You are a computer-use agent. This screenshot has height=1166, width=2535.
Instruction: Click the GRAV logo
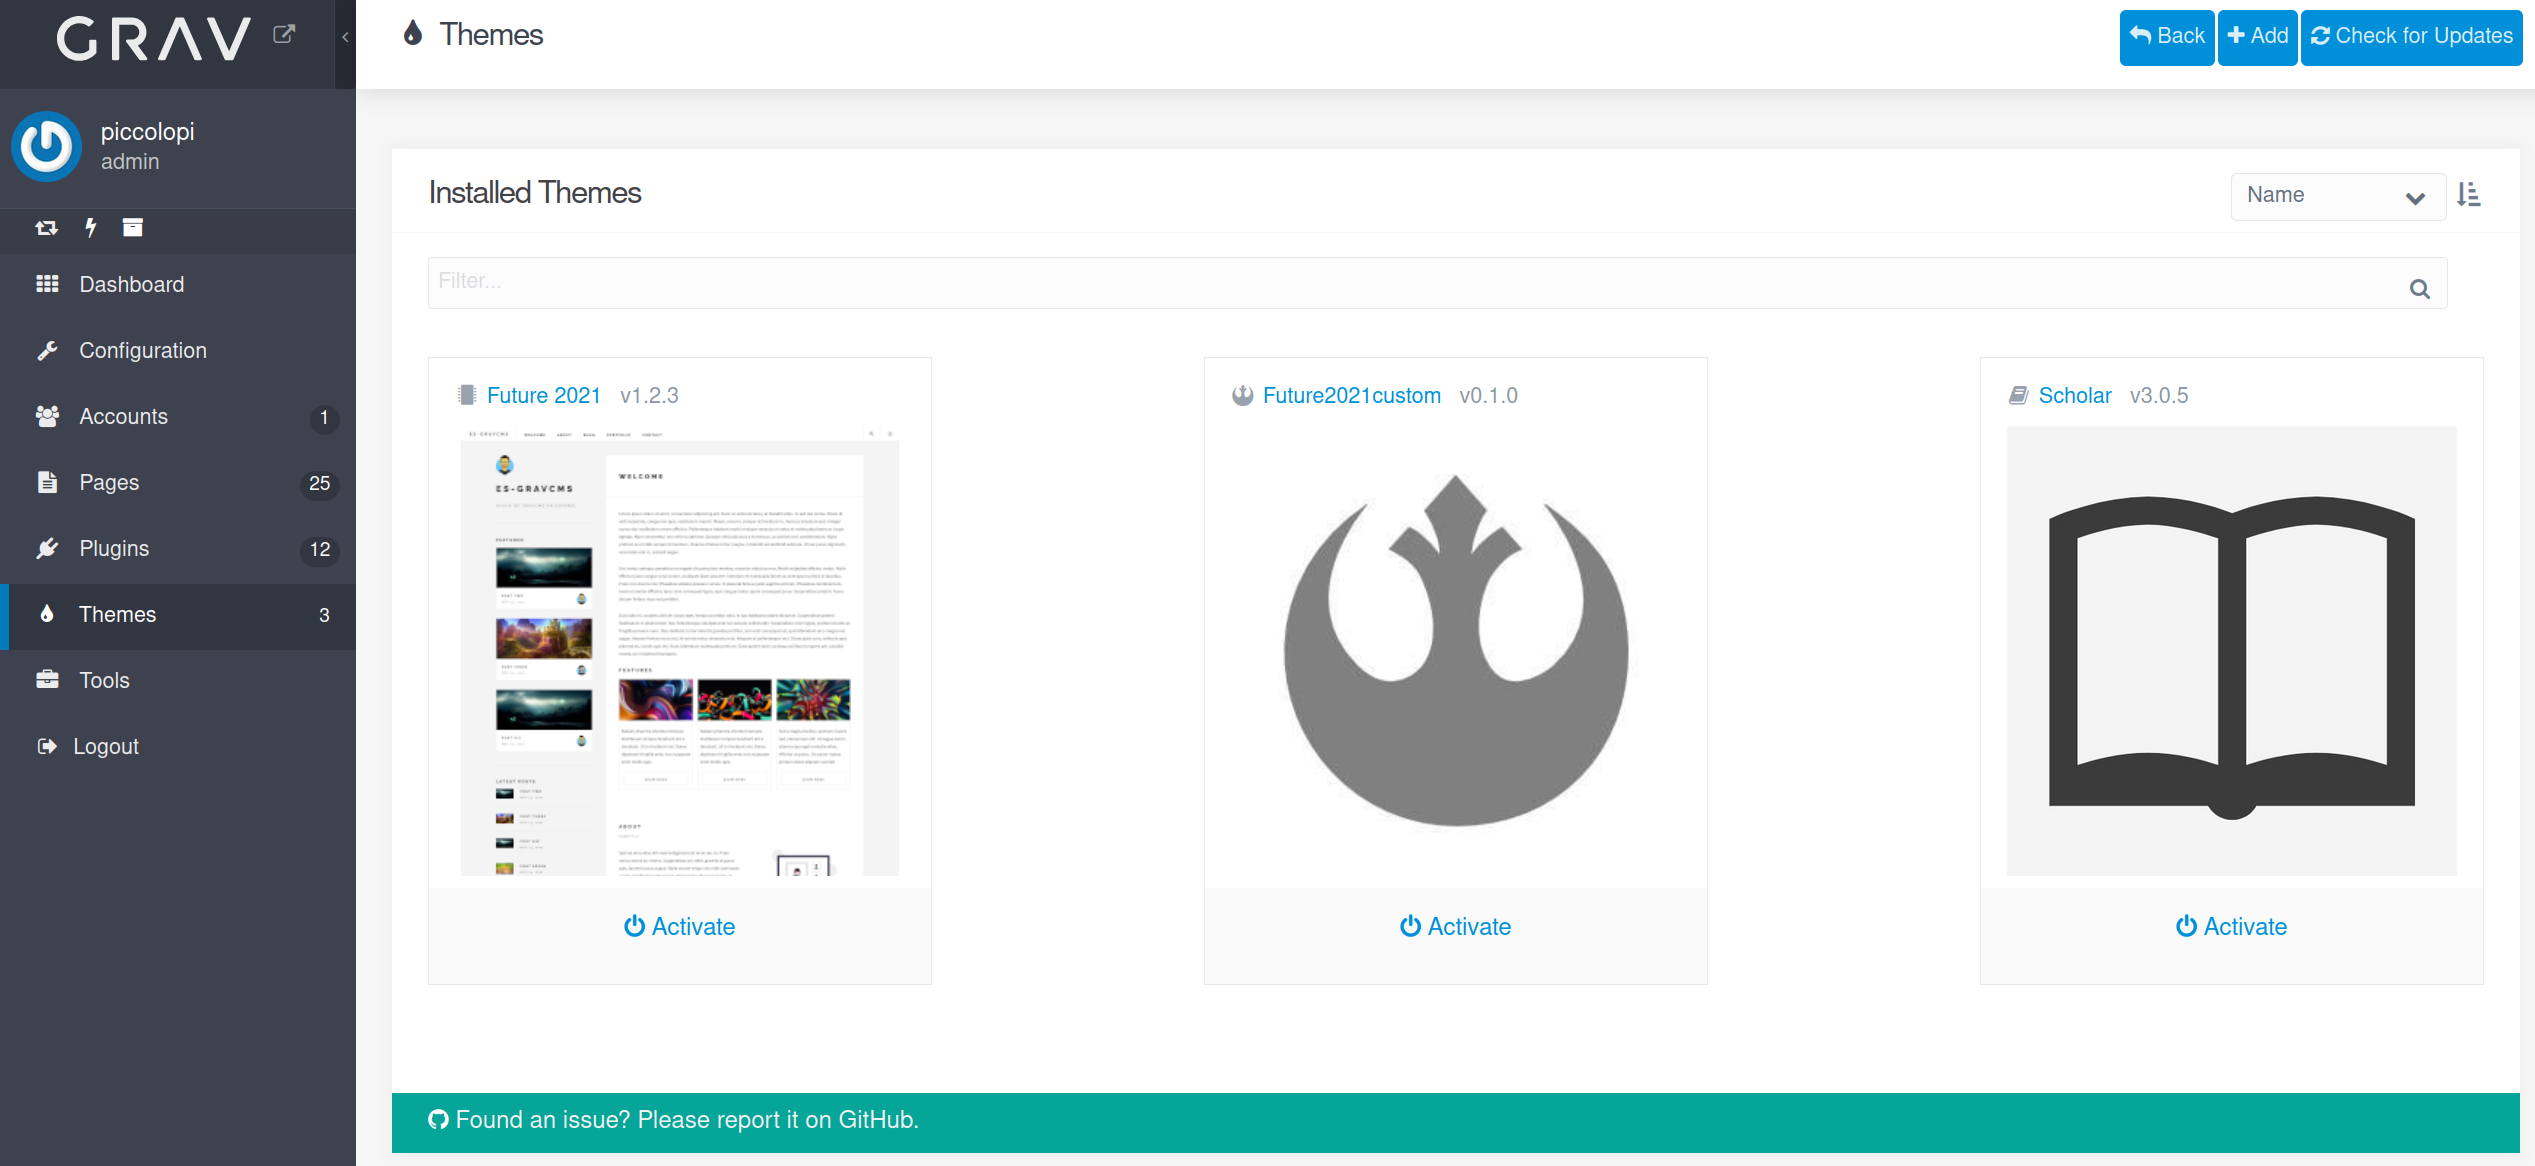(153, 39)
